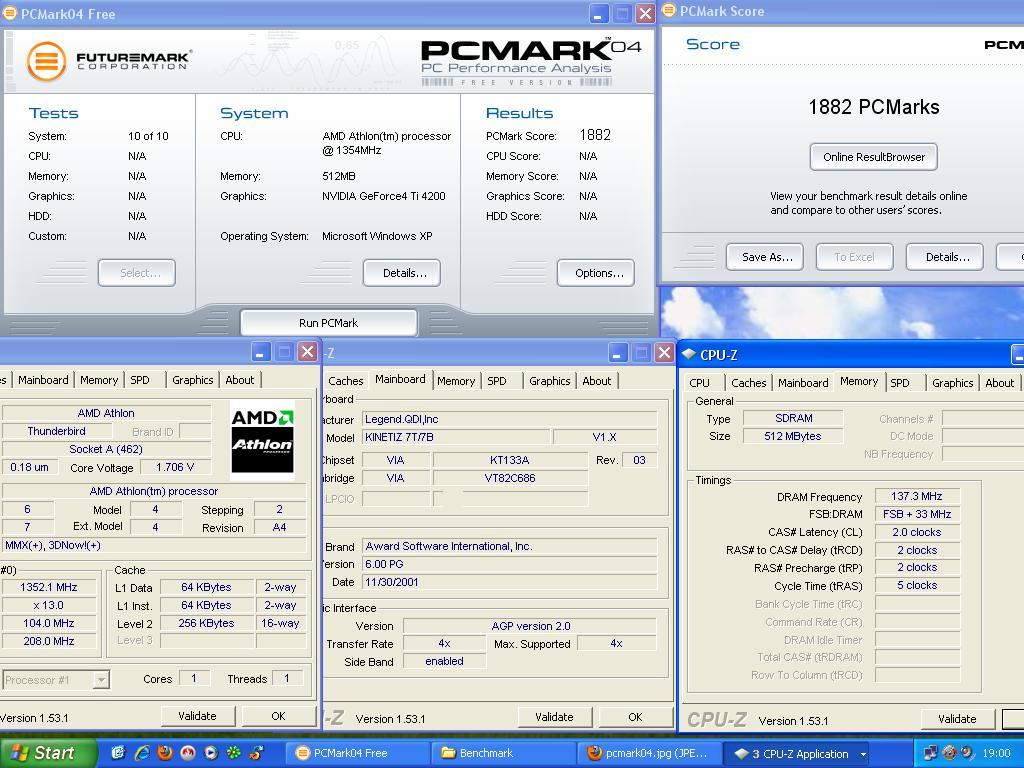Open Internet Explorer from quick launch
Image resolution: width=1024 pixels, height=768 pixels.
coord(142,753)
